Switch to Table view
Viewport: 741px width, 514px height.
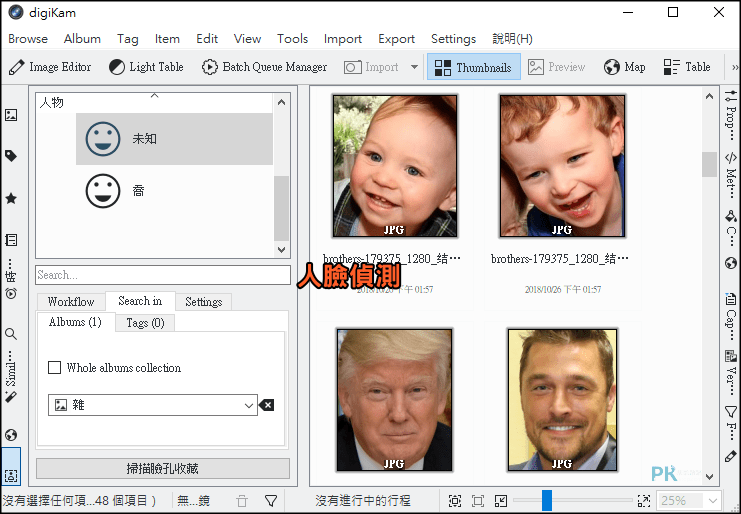point(687,67)
